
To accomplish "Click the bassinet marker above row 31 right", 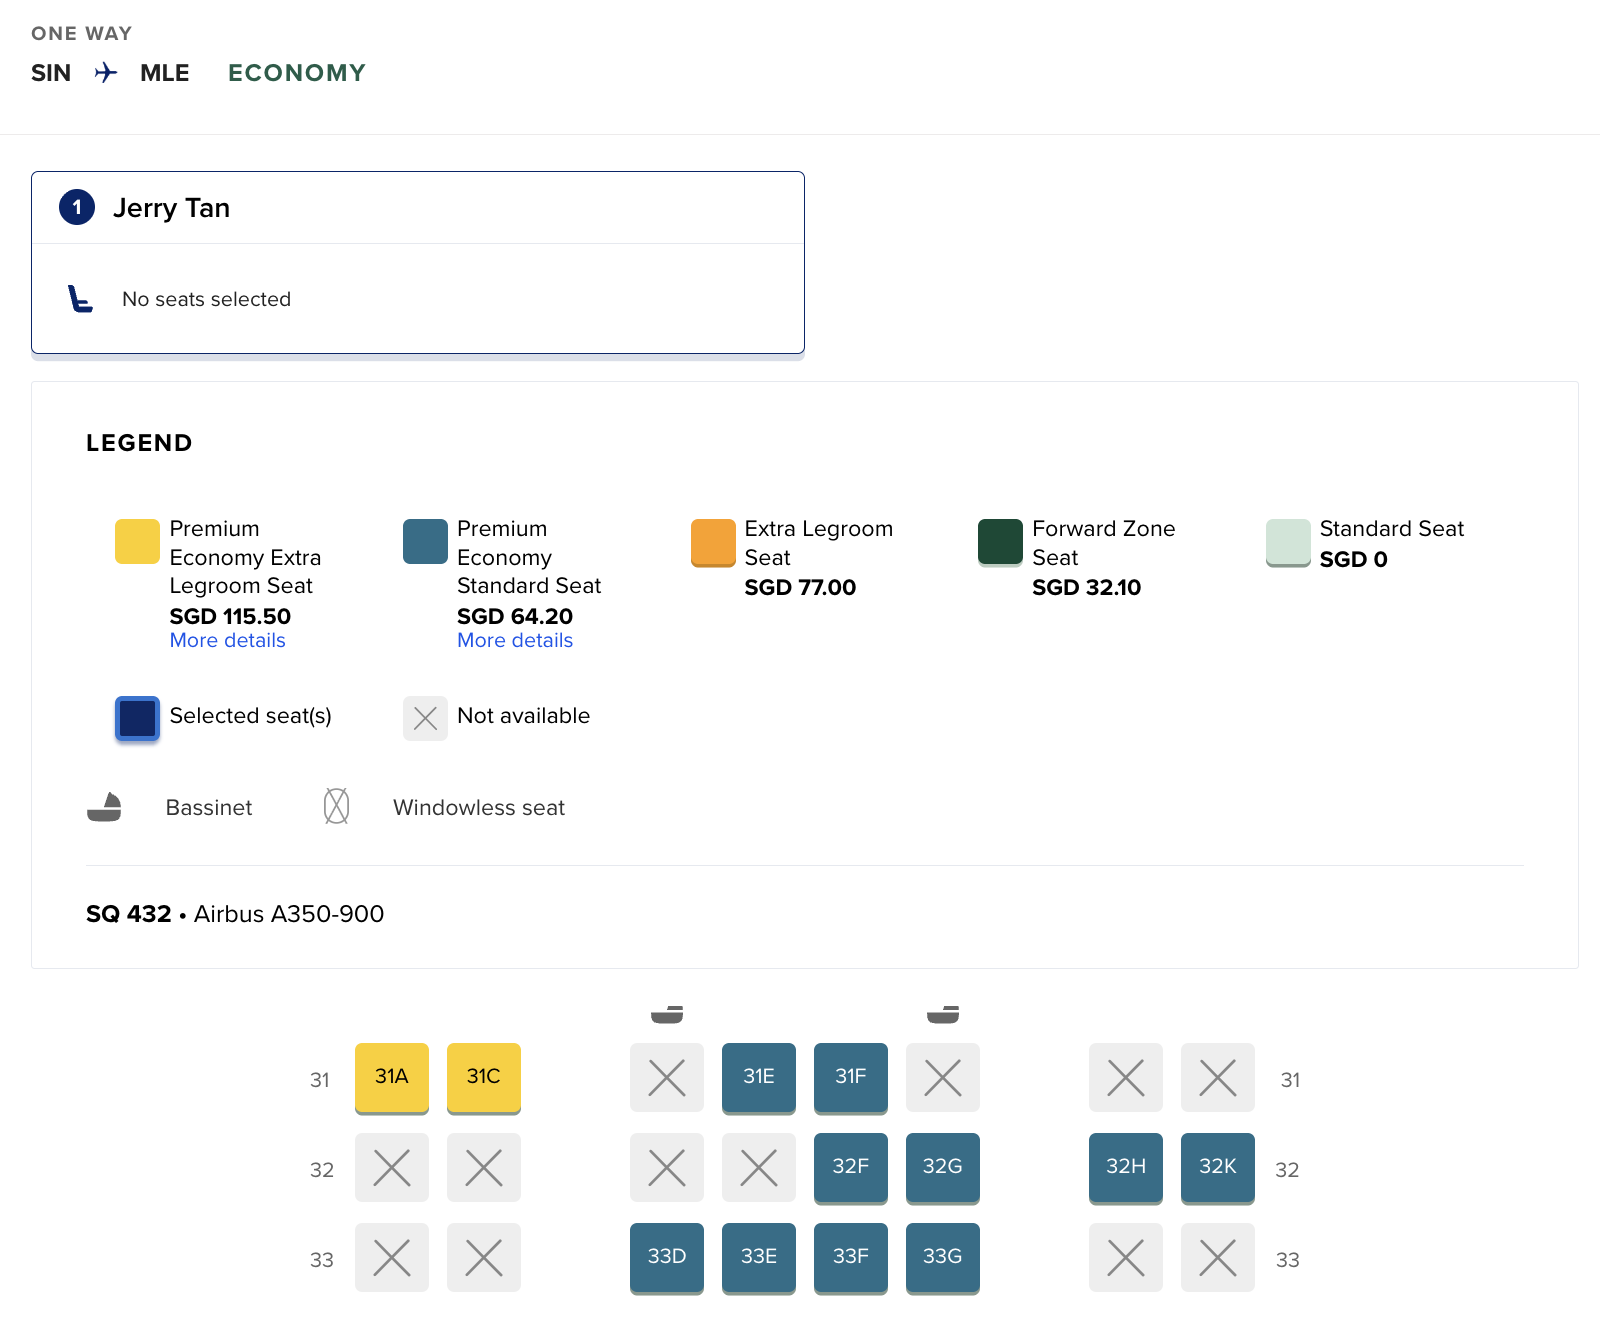I will 943,1015.
